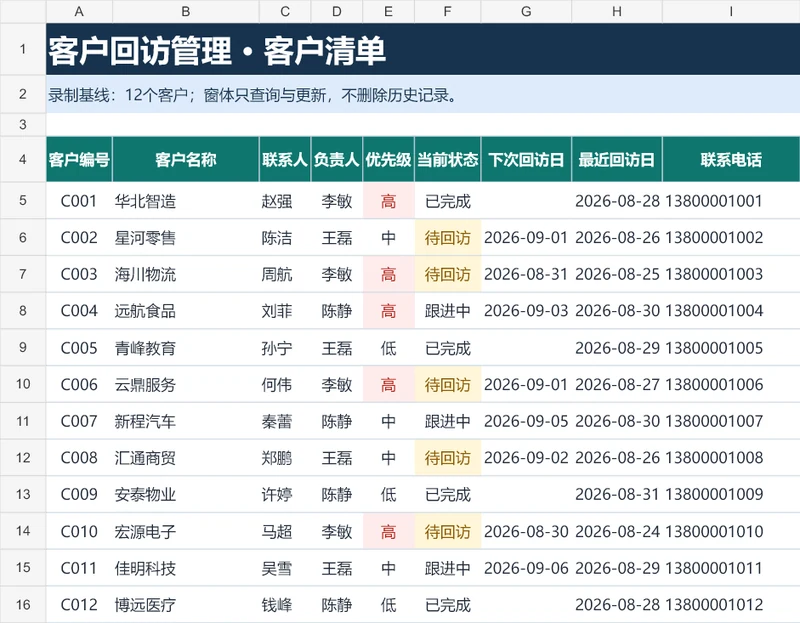Select customer name 远航食品
The height and width of the screenshot is (623, 800).
pyautogui.click(x=186, y=311)
